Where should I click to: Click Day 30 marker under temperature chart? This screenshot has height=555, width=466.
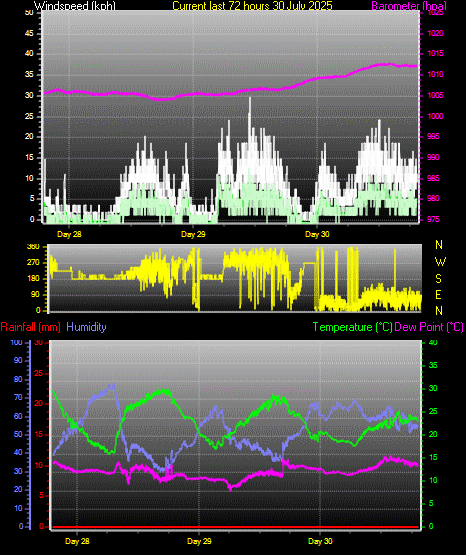pyautogui.click(x=320, y=541)
